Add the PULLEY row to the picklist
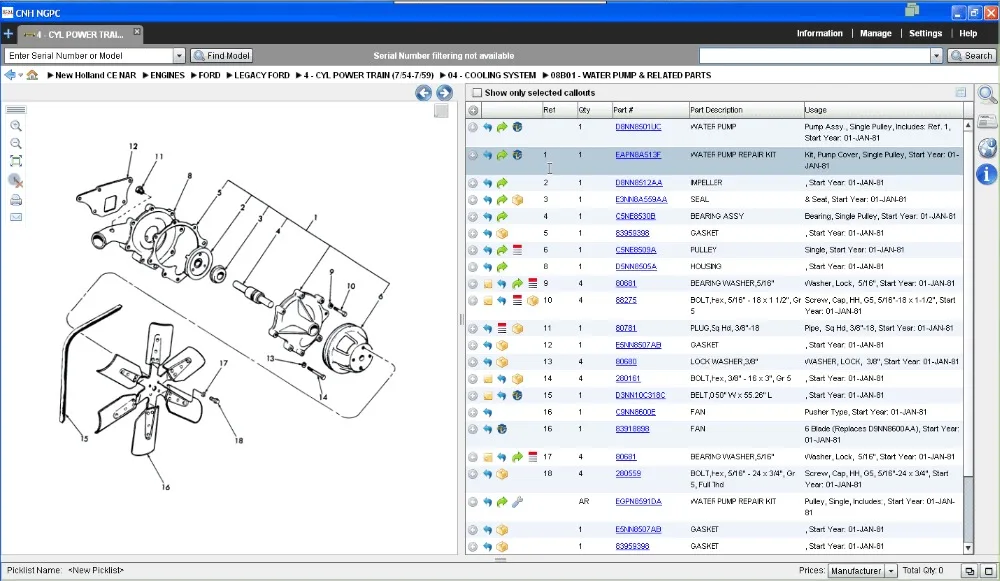Screen dimensions: 1000x581 [473, 250]
